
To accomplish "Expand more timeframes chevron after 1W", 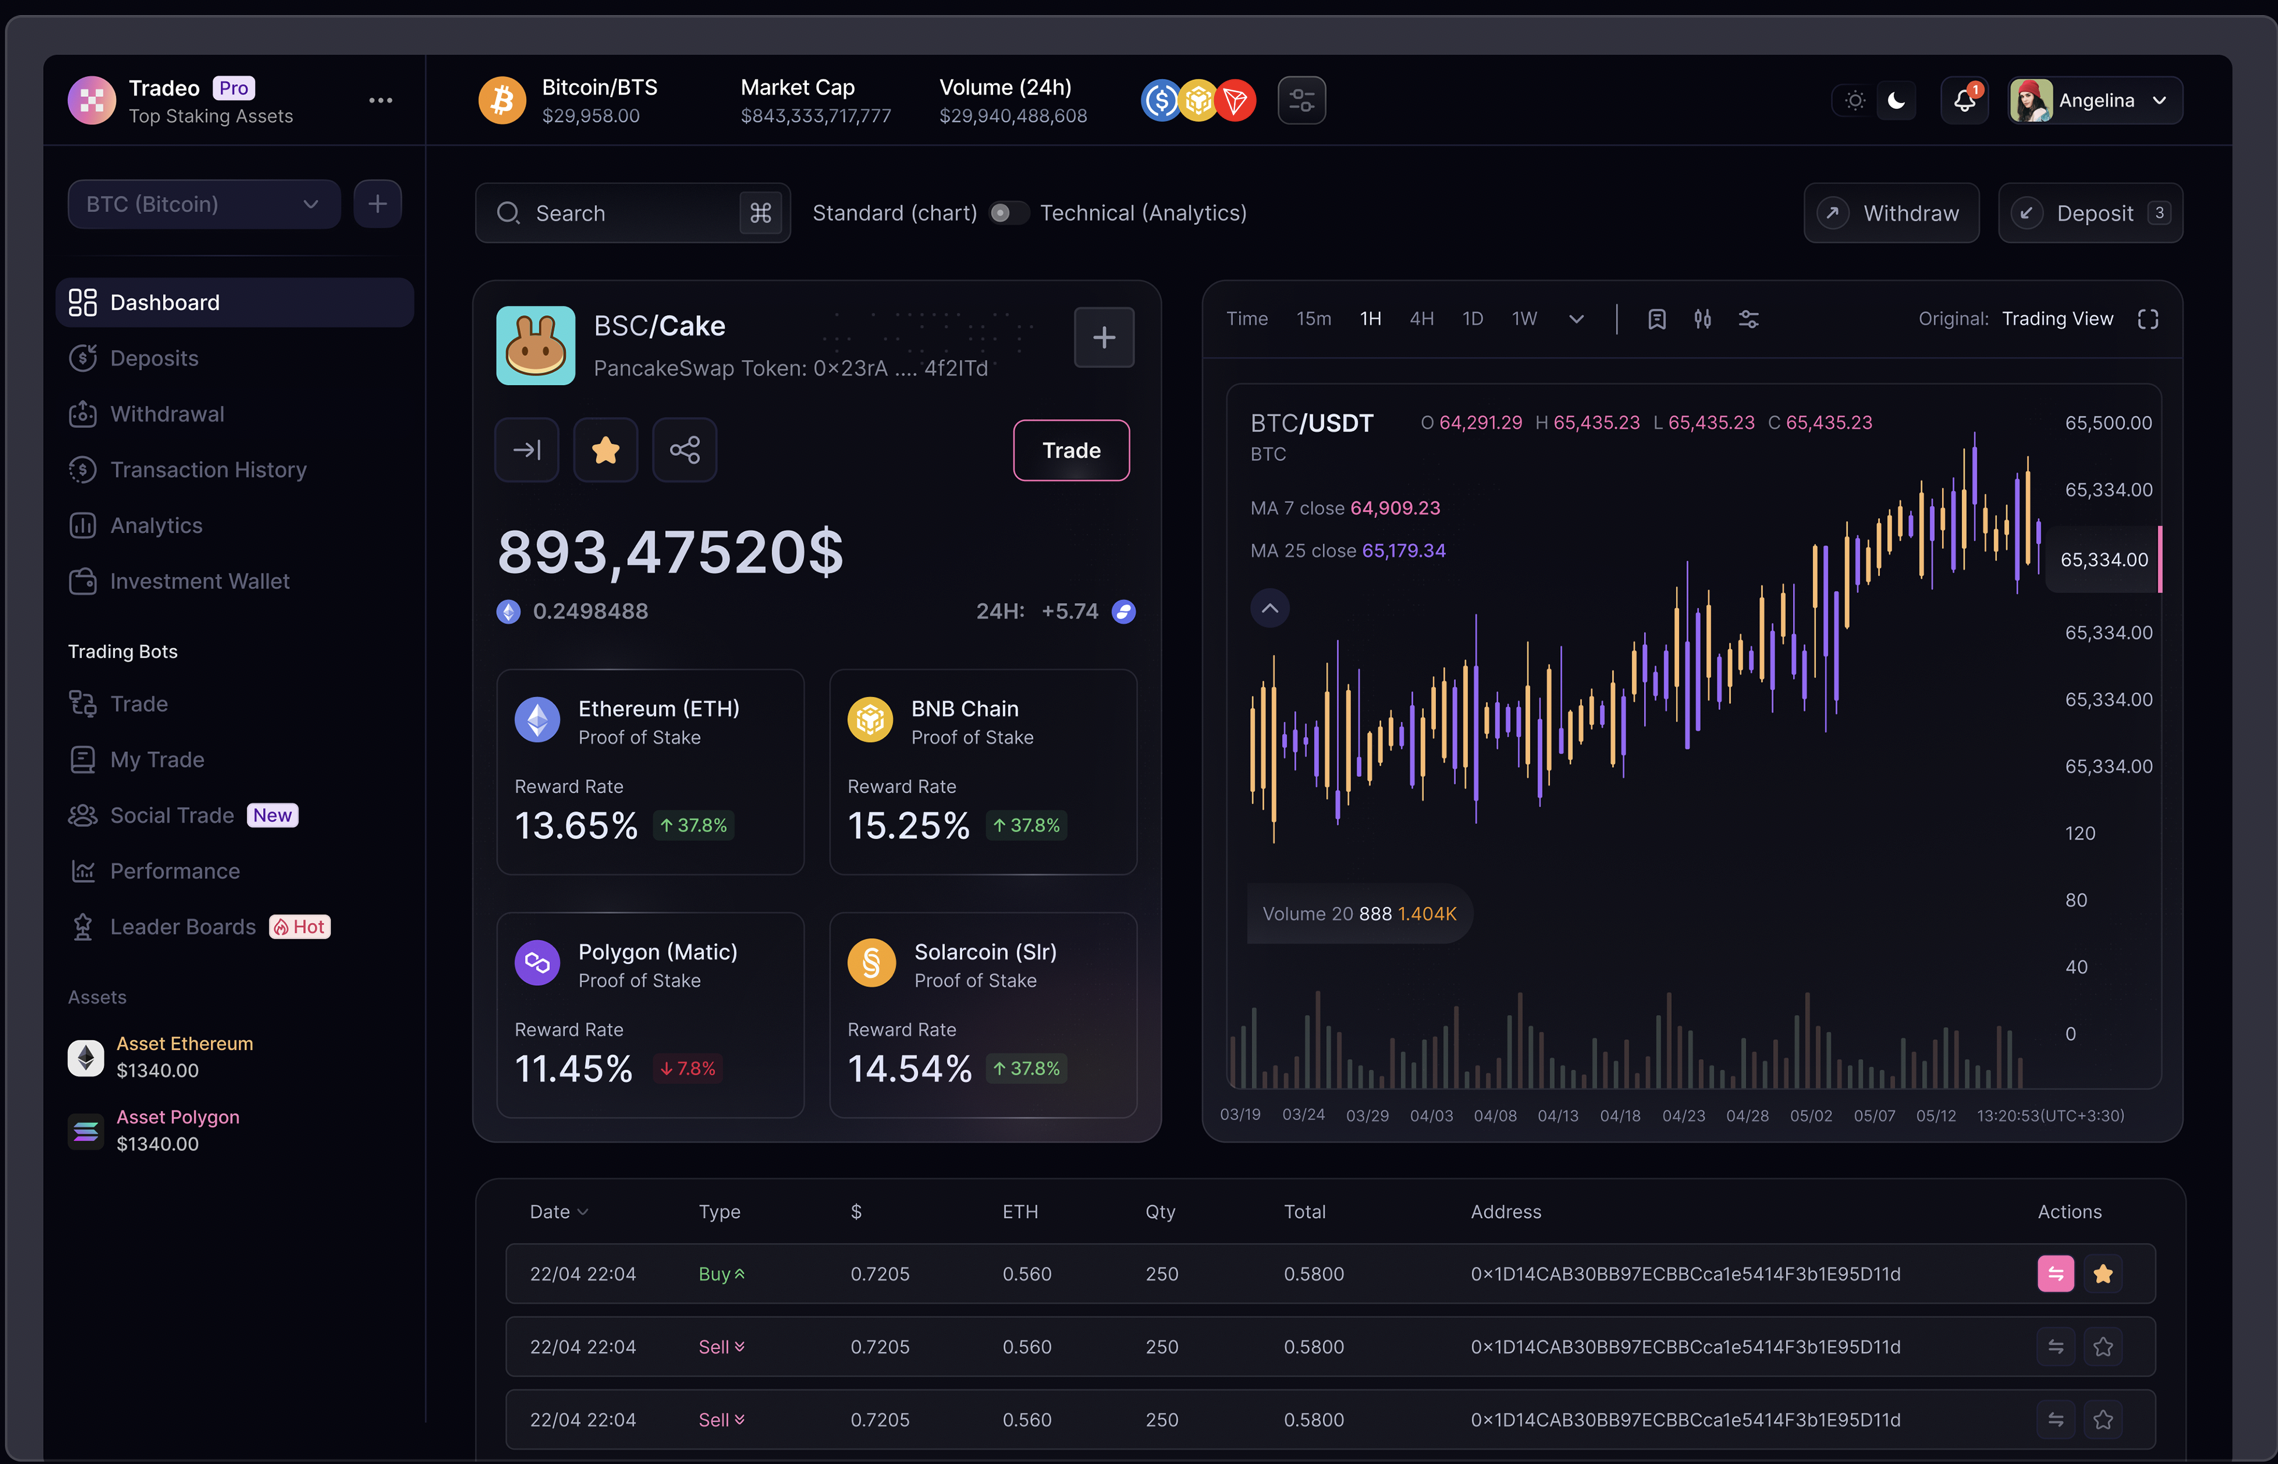I will click(x=1576, y=319).
